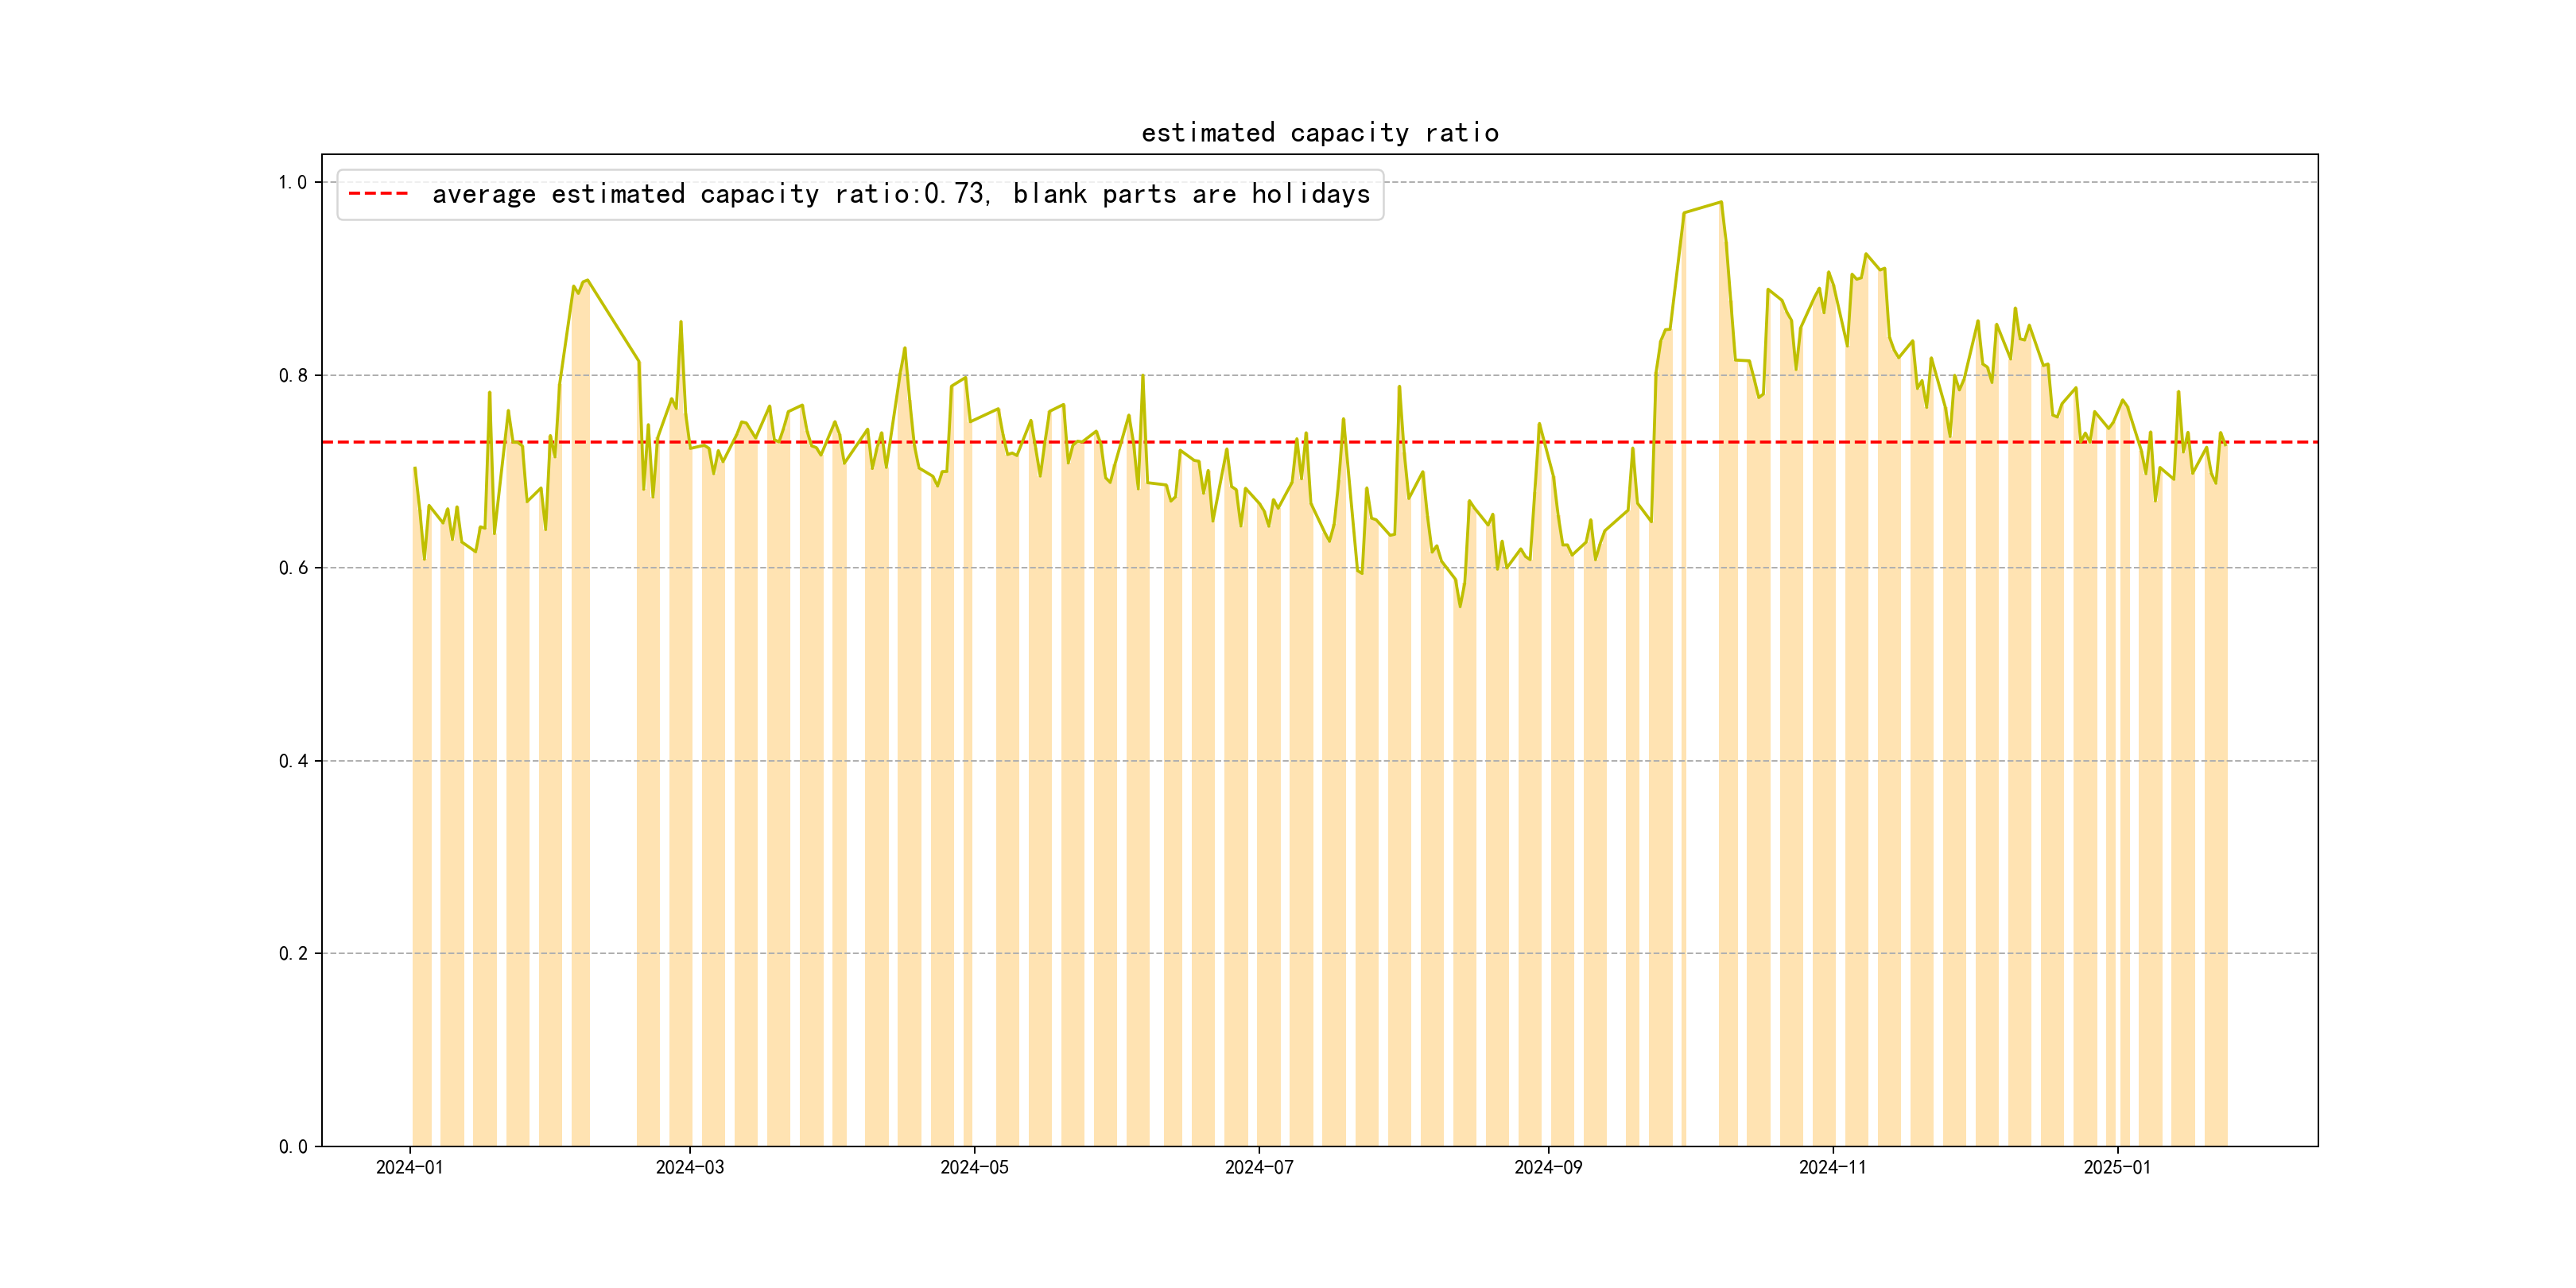
Task: Click the February 2024 peak near 0.9
Action: (587, 281)
